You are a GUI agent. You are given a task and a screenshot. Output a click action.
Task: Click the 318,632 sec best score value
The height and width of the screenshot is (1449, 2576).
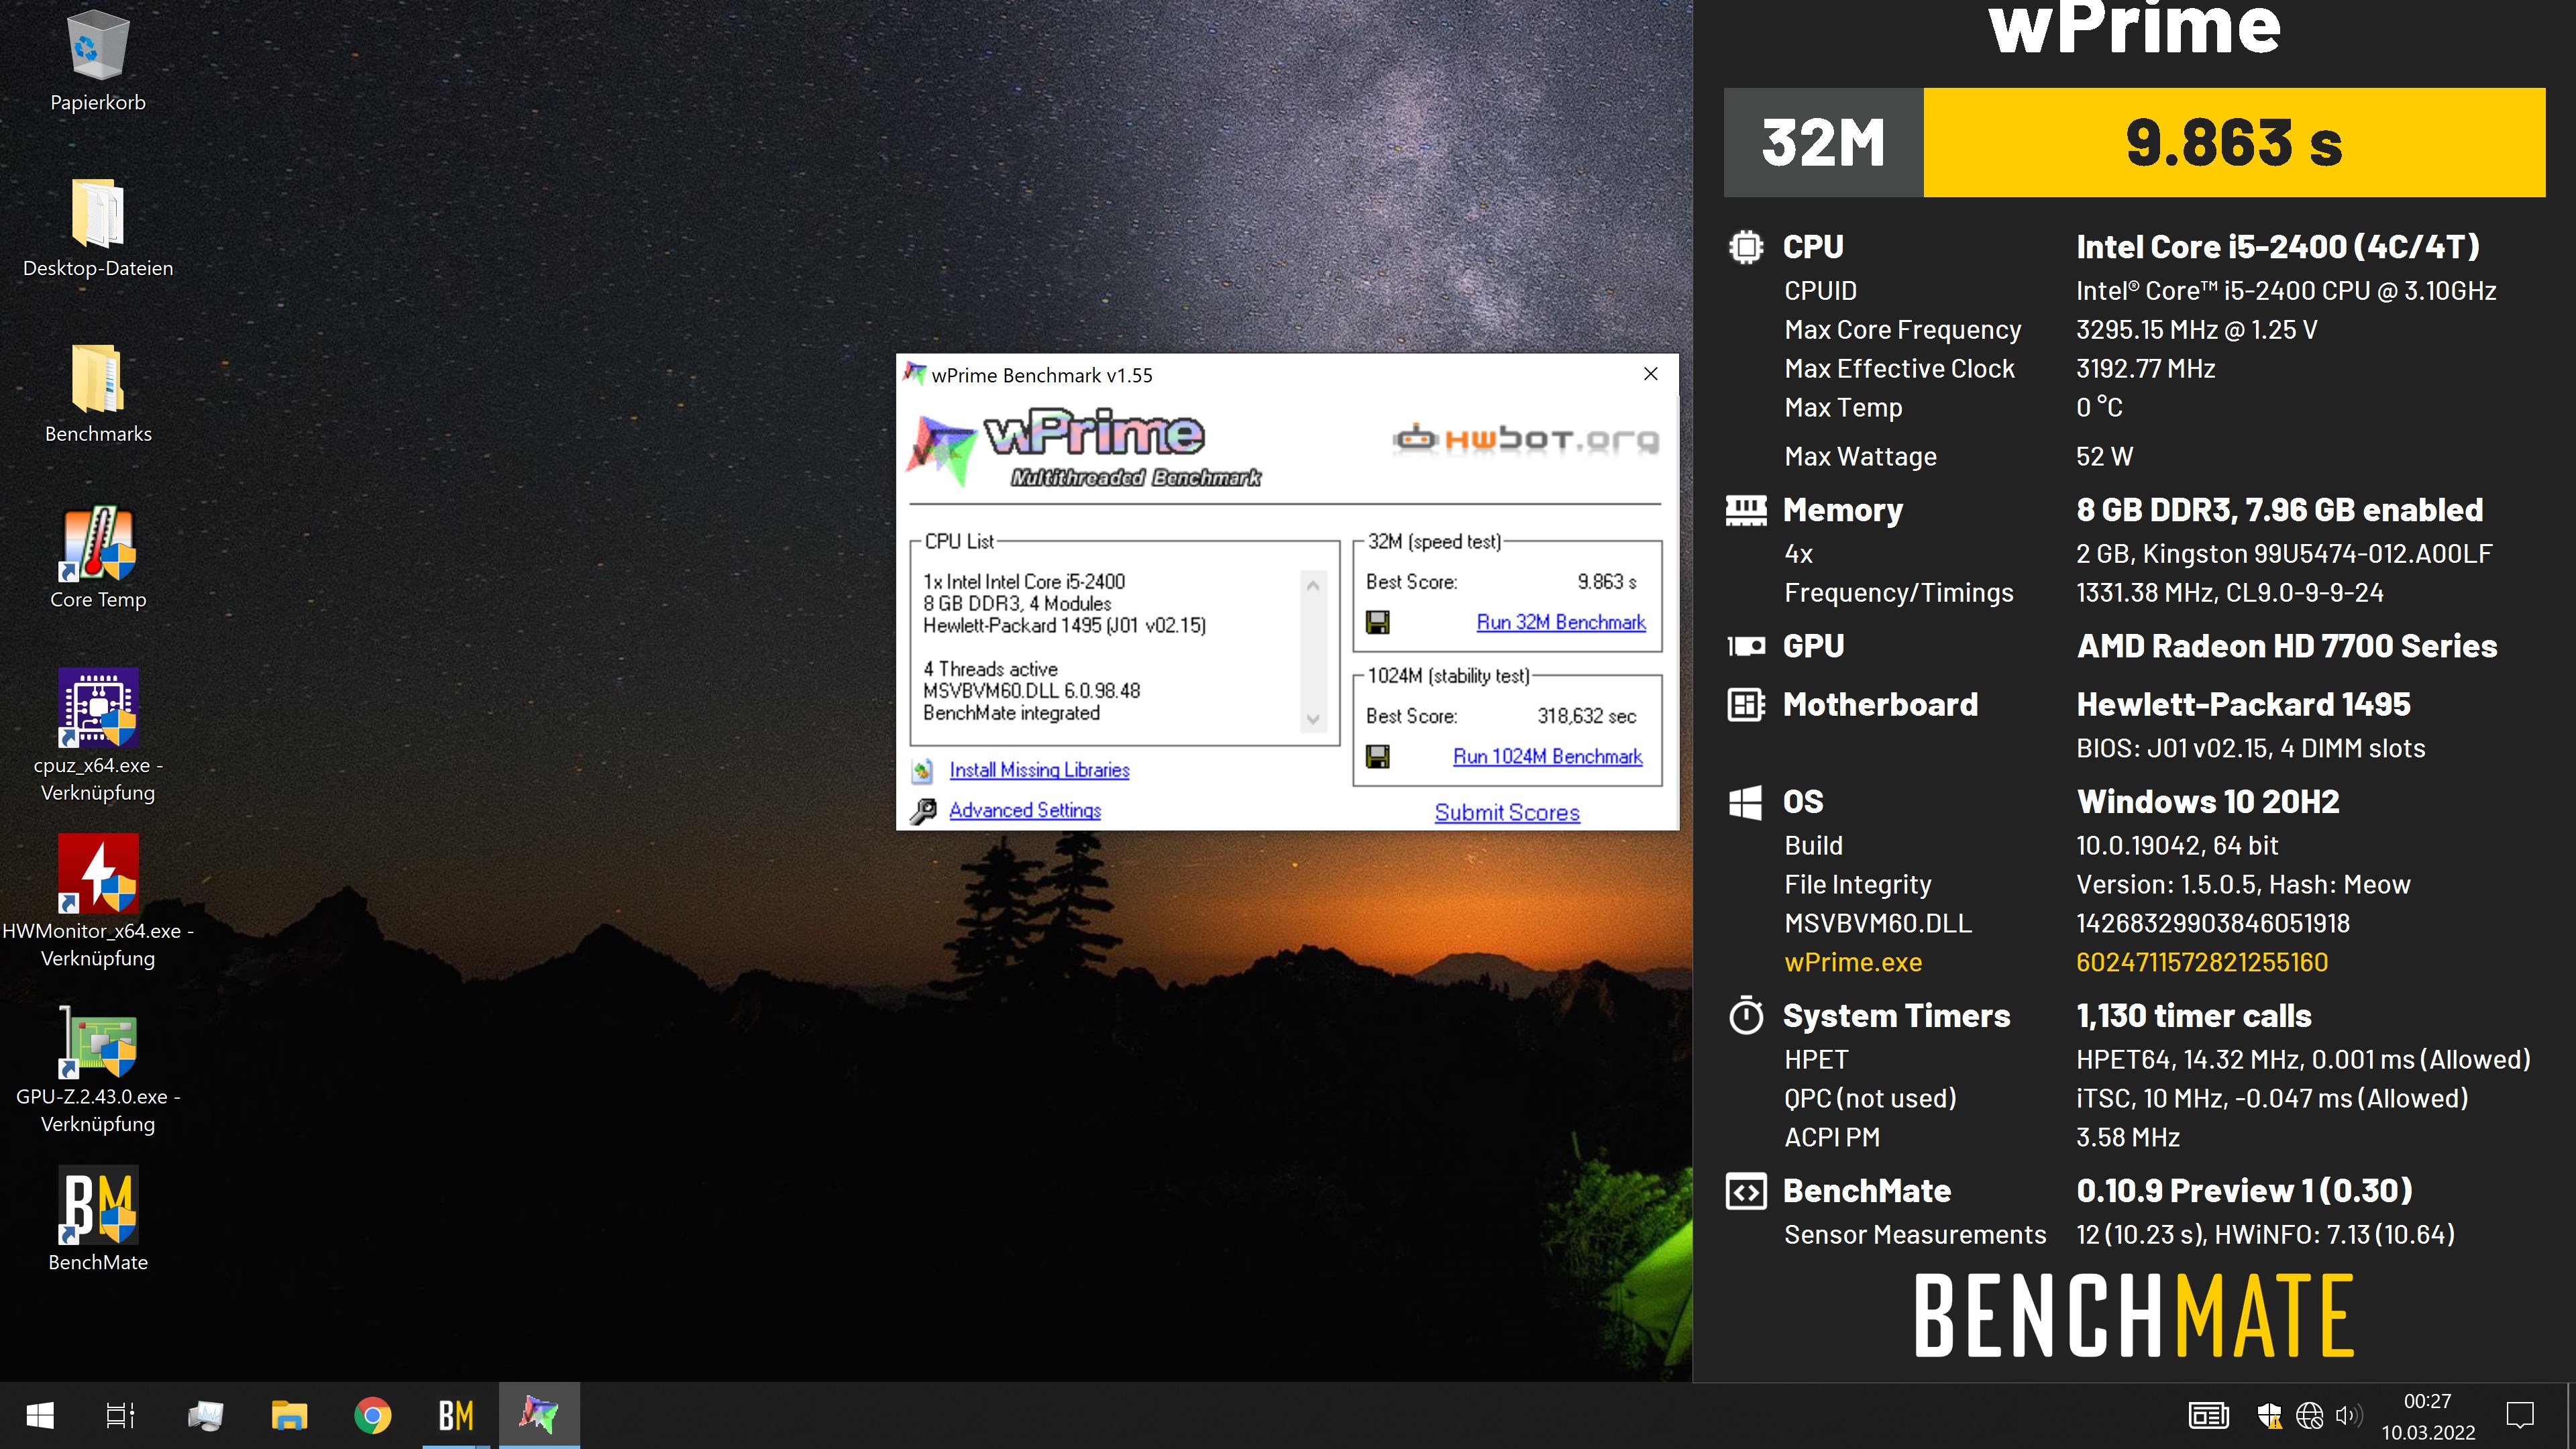click(1587, 716)
